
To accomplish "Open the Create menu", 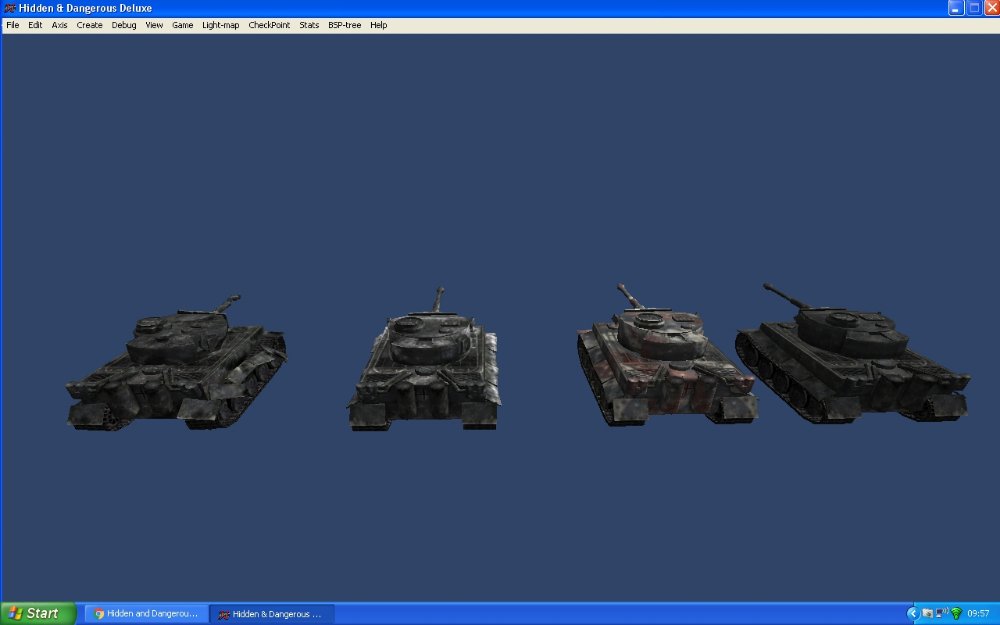I will (89, 25).
